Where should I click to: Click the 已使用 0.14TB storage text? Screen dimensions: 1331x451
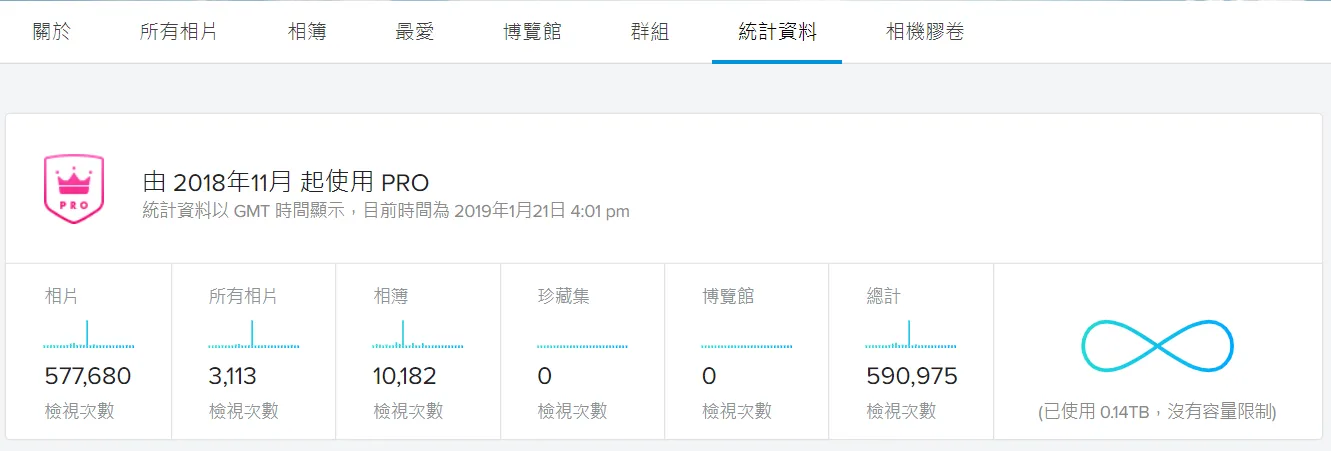[1157, 411]
